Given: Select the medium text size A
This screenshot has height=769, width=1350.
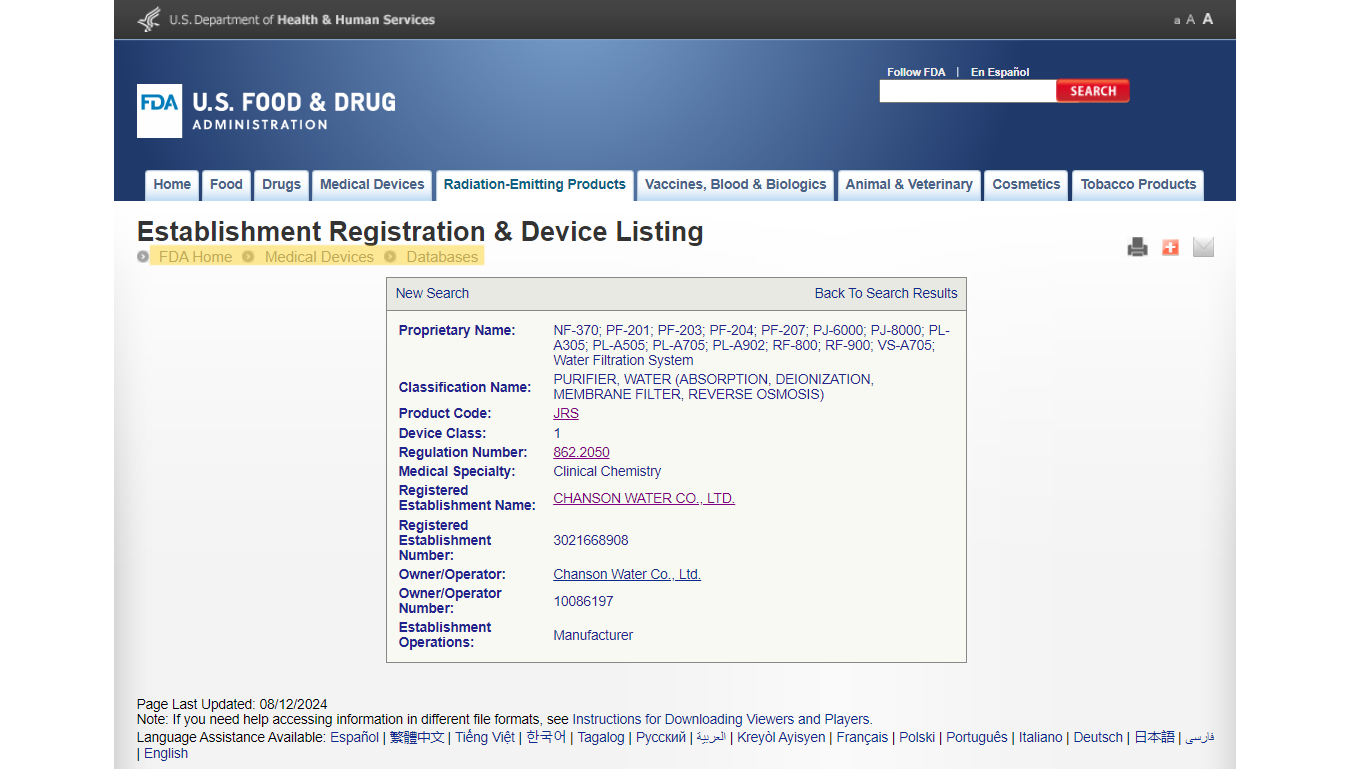Looking at the screenshot, I should [x=1190, y=20].
